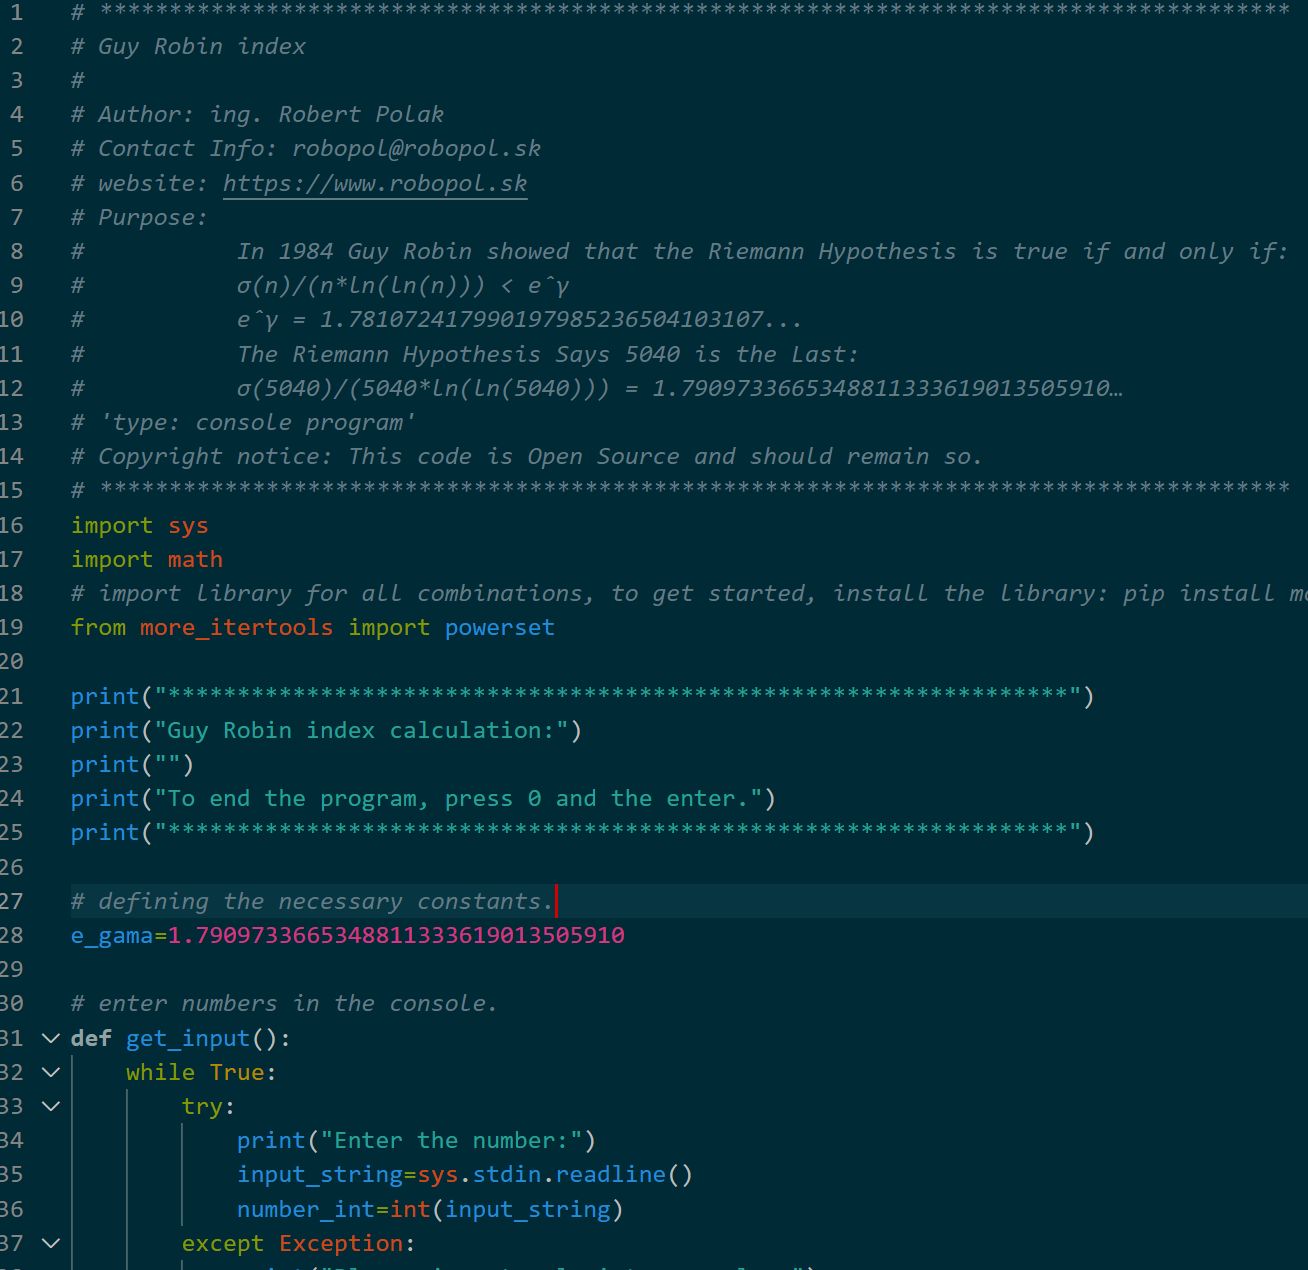The height and width of the screenshot is (1270, 1308).
Task: Click the Author comment on line 4
Action: [x=255, y=114]
